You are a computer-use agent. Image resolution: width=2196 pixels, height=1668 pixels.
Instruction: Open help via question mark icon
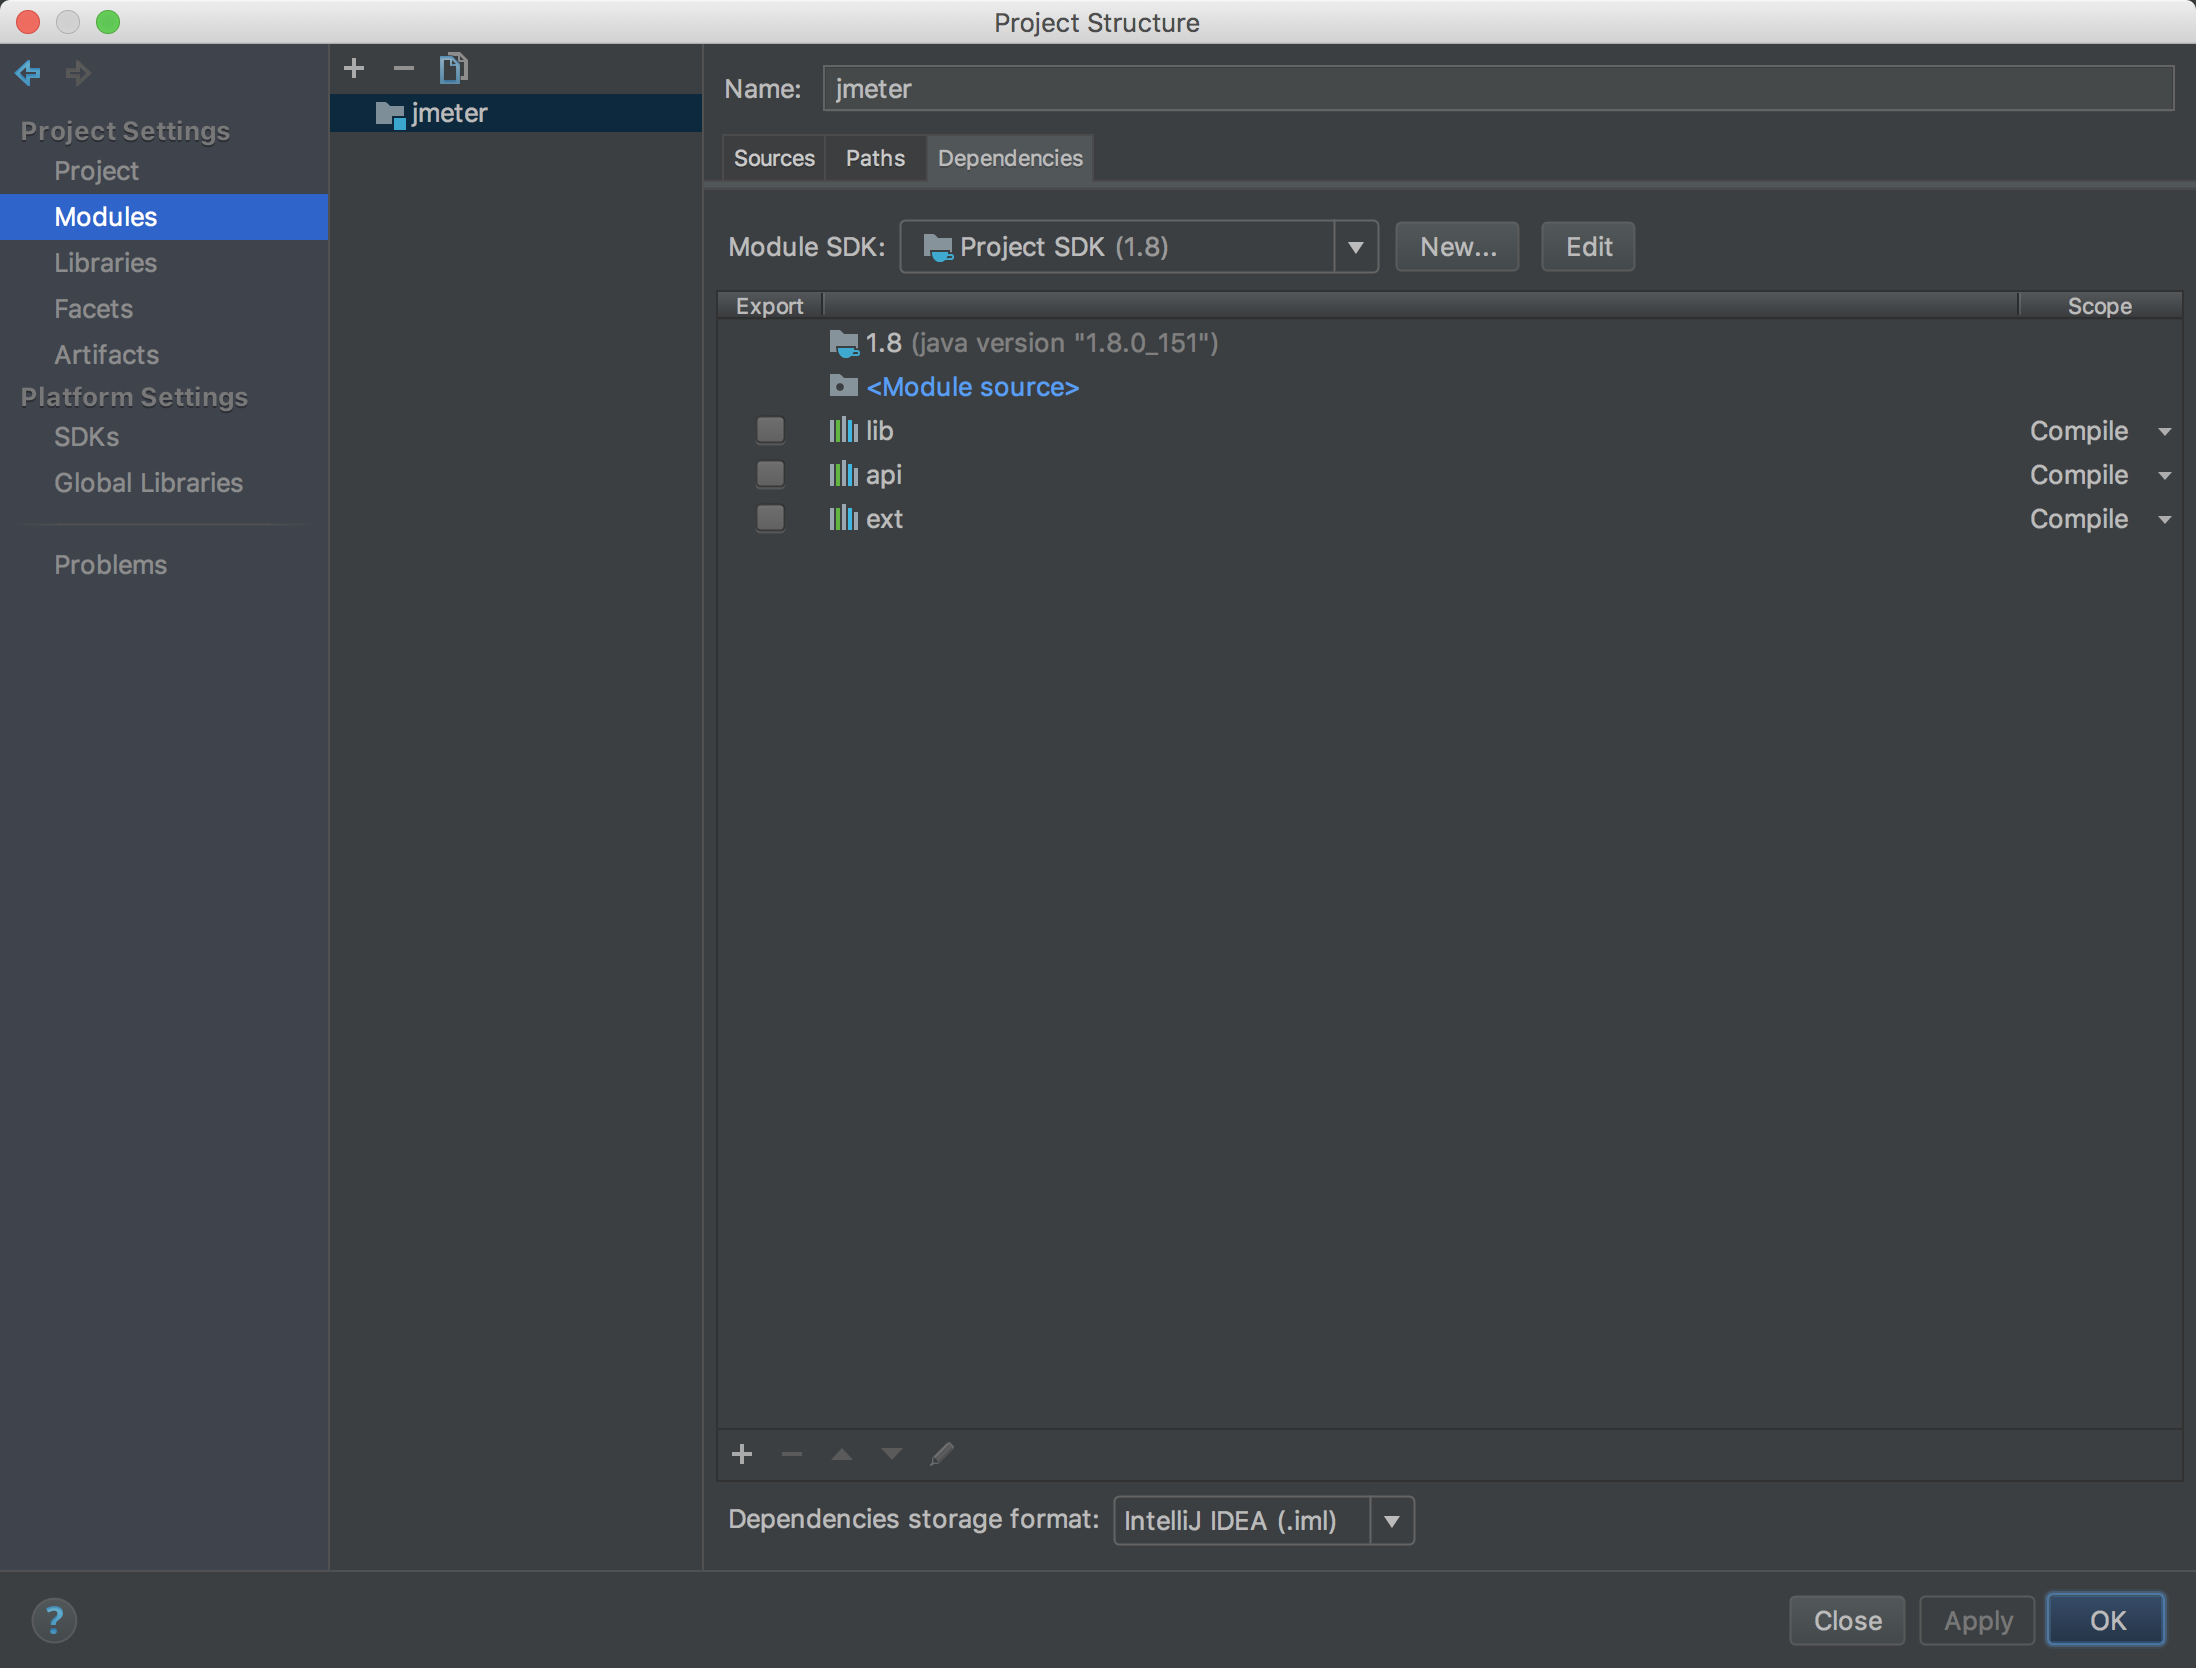[54, 1620]
